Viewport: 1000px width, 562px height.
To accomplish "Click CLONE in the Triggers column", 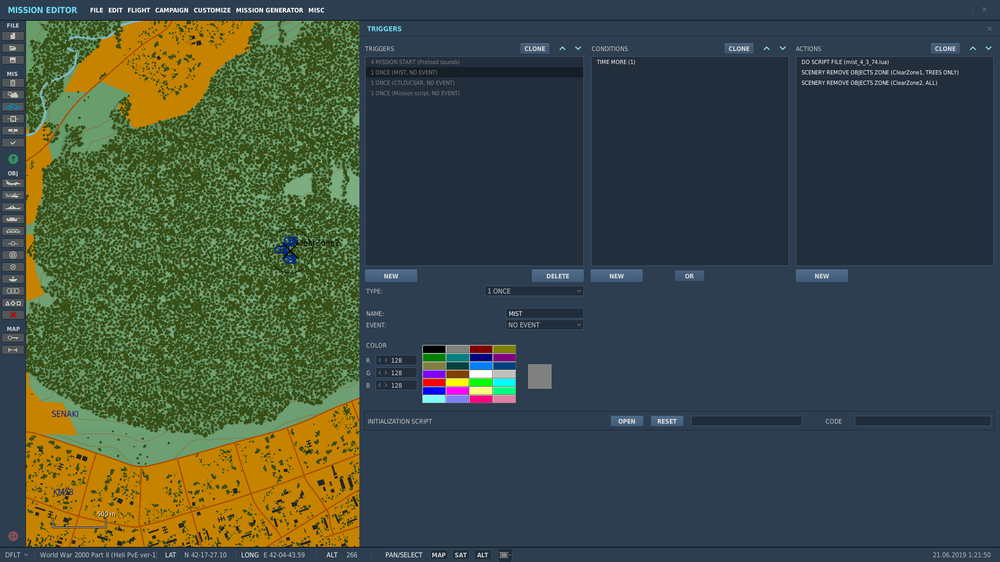I will click(534, 48).
